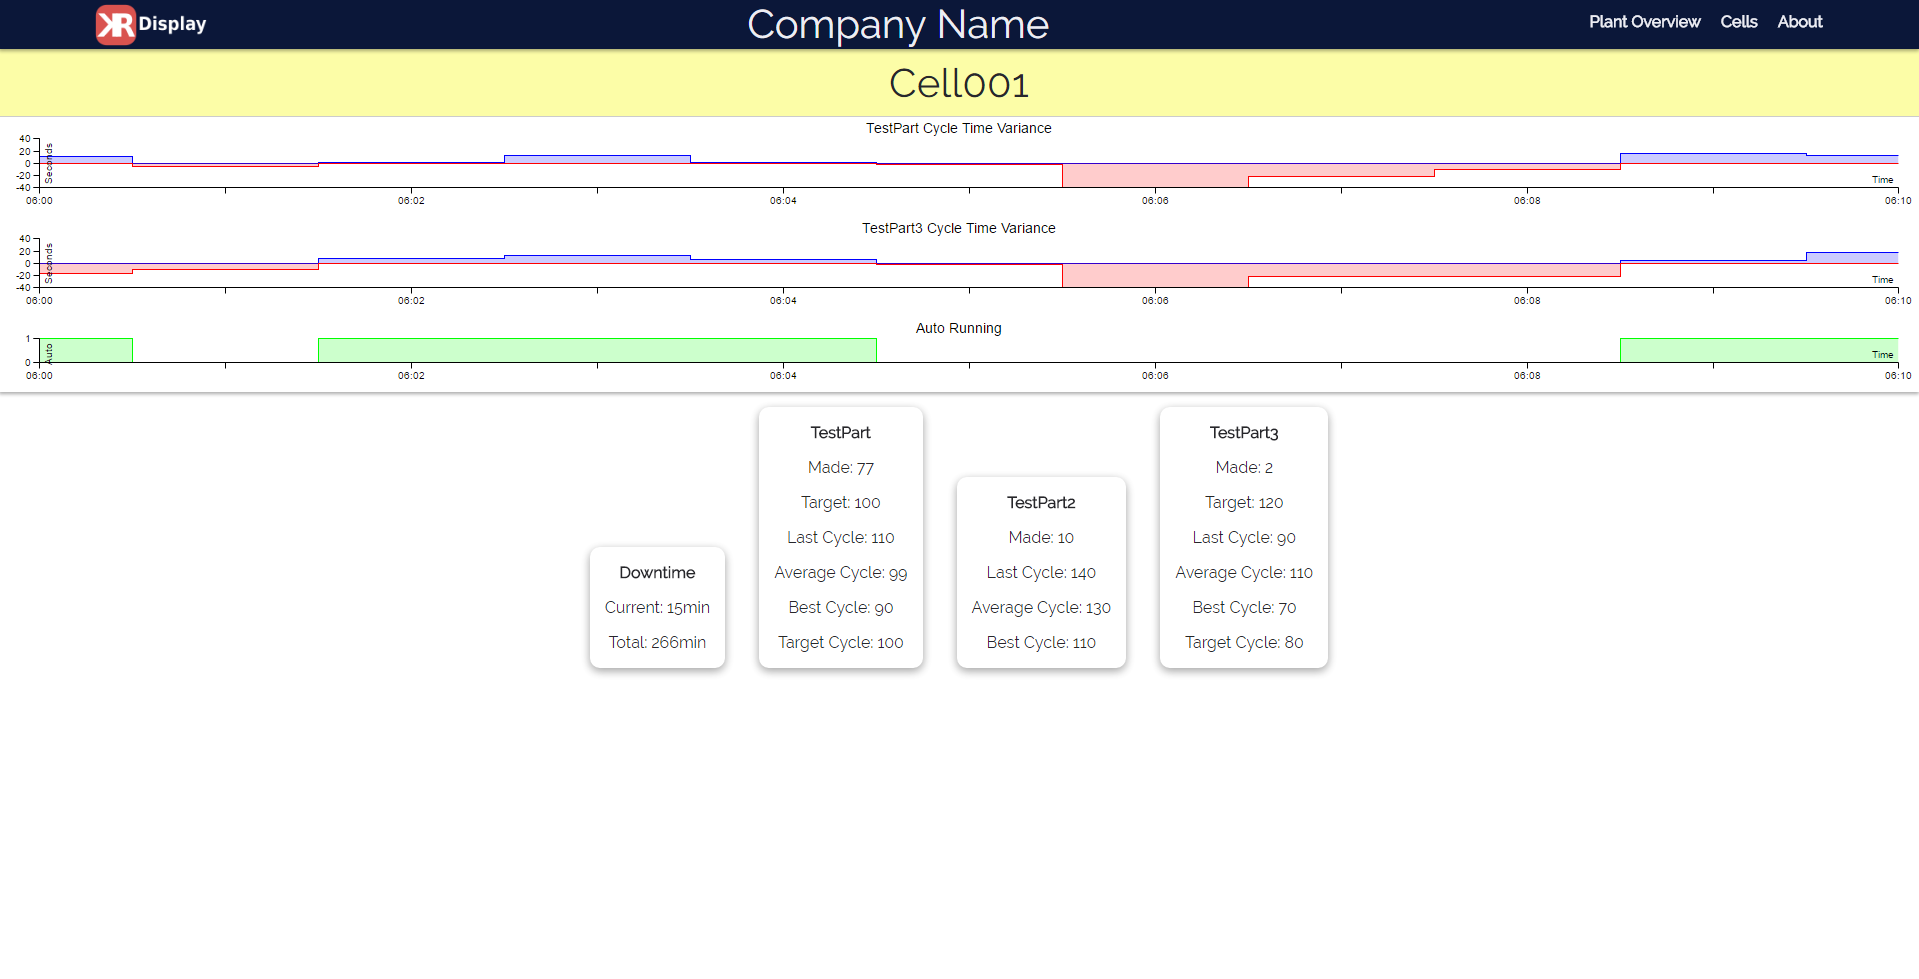
Task: Click TestPart2 Last Cycle: 140
Action: [1041, 573]
